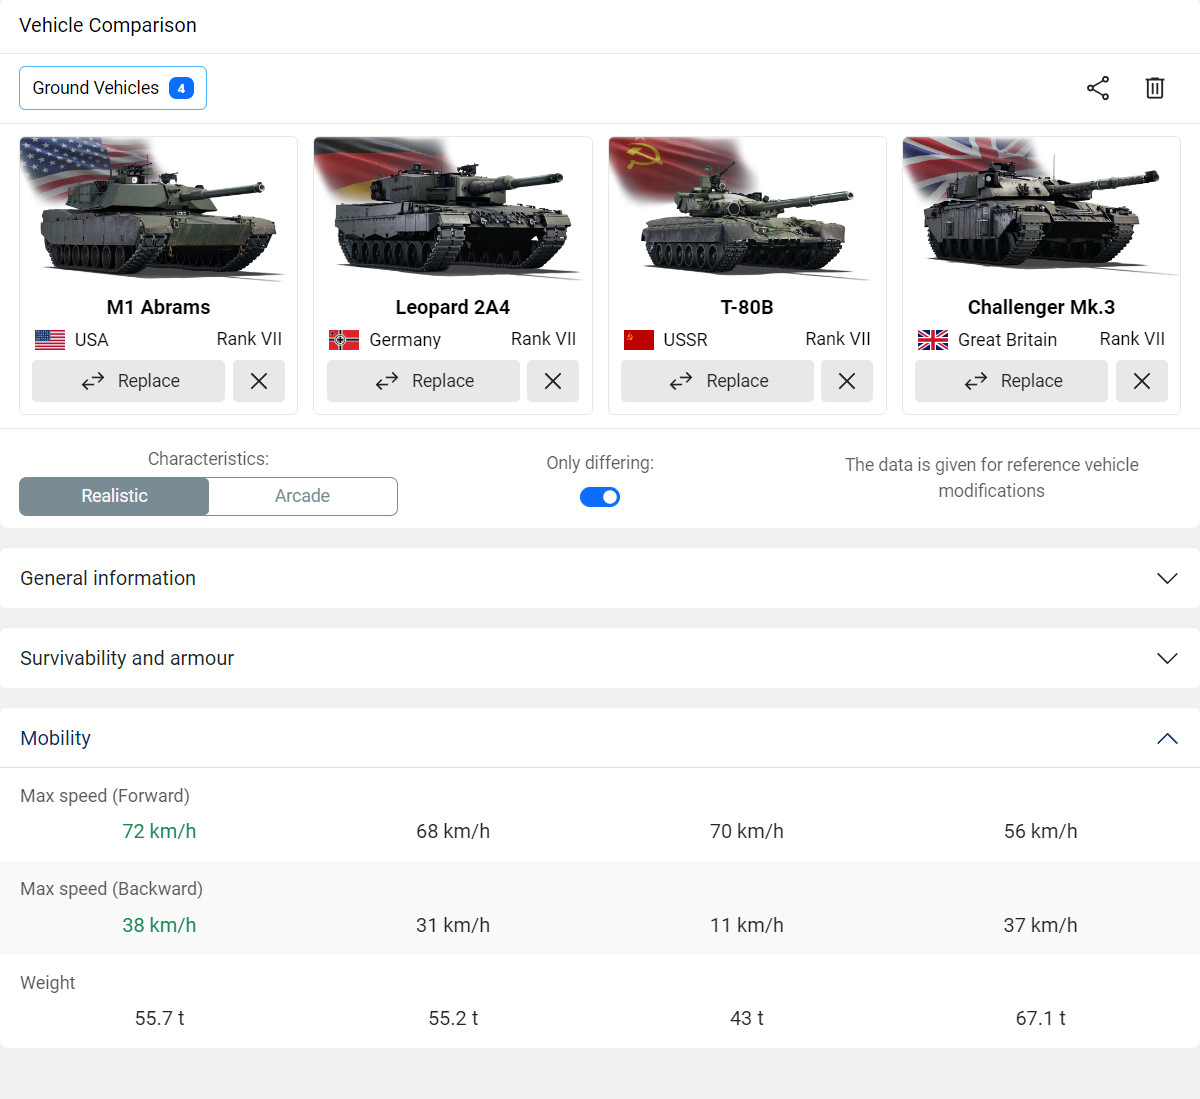The height and width of the screenshot is (1099, 1200).
Task: Collapse the Mobility section
Action: (x=600, y=738)
